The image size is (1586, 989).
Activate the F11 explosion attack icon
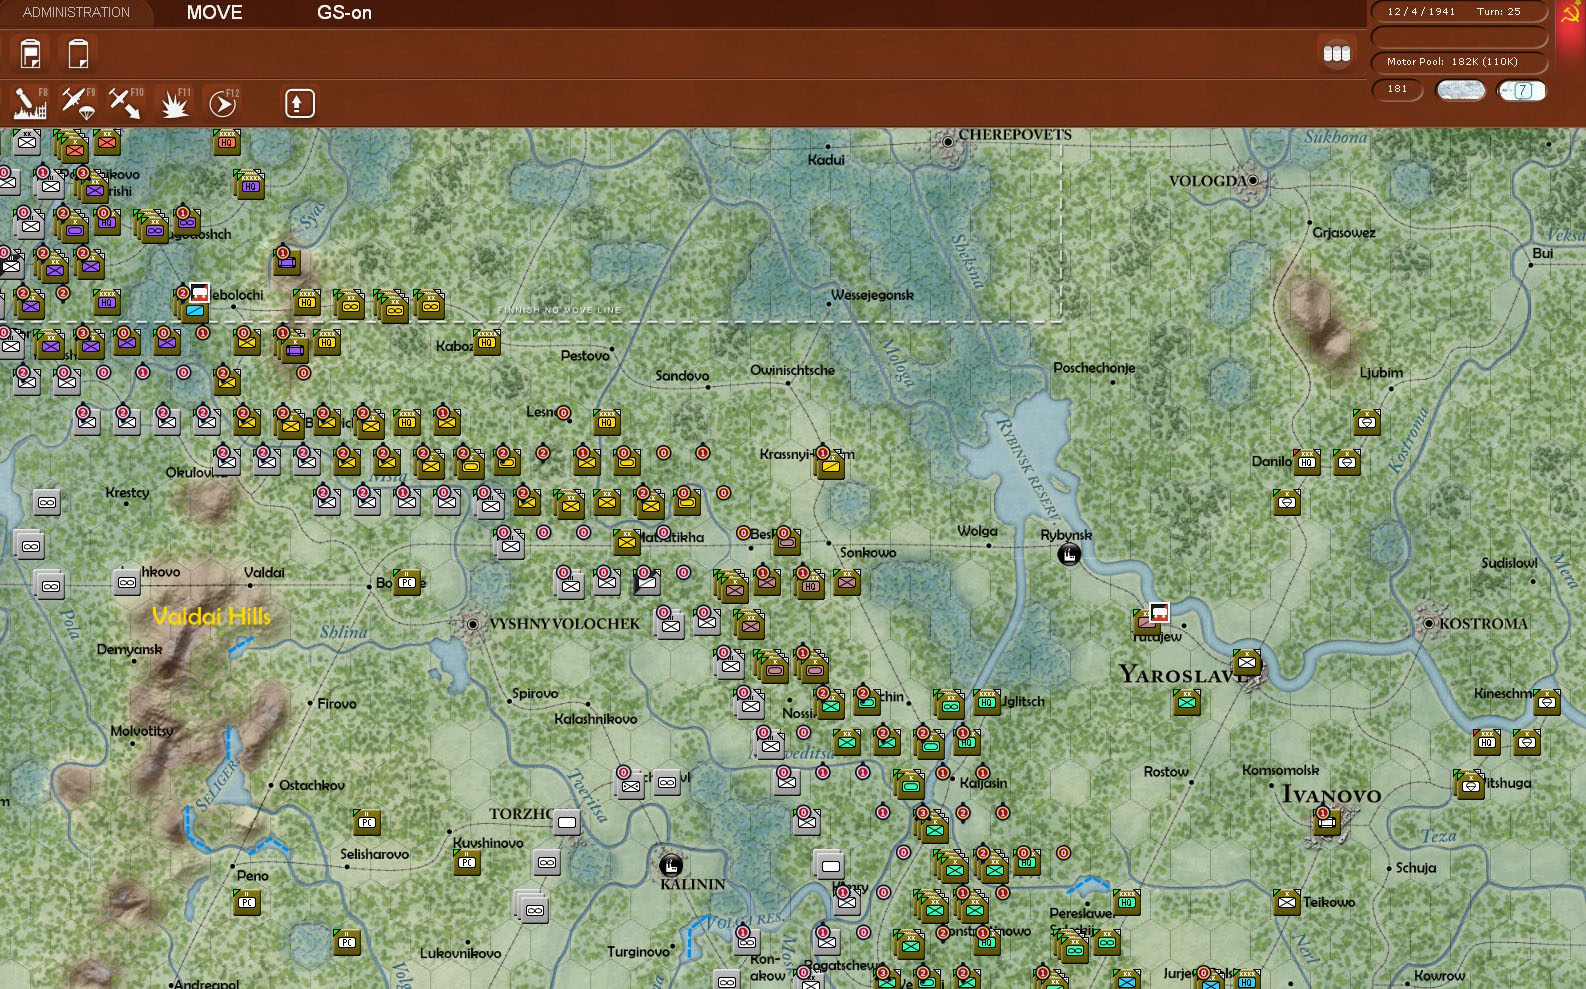[x=175, y=103]
